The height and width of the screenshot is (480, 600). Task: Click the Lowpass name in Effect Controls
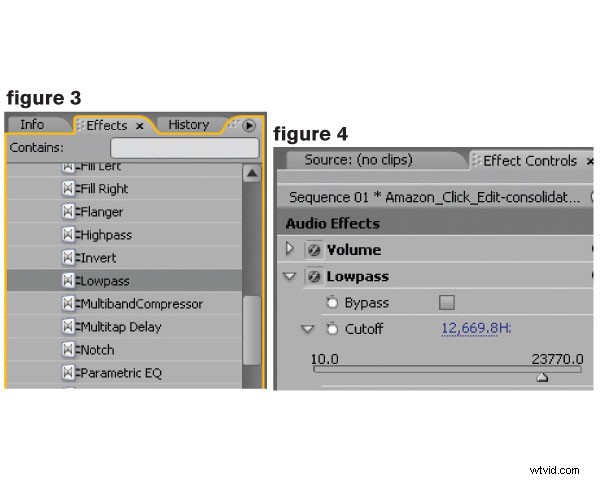pyautogui.click(x=357, y=276)
